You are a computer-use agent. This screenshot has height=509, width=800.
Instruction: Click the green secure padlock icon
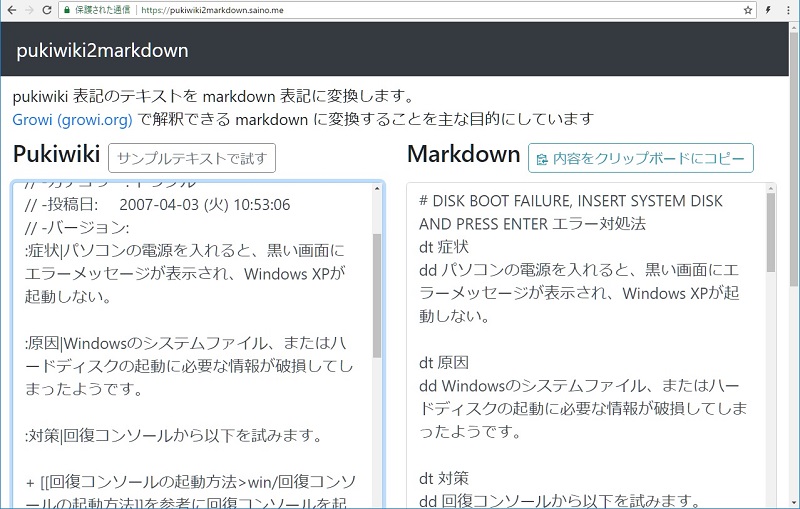coord(67,10)
